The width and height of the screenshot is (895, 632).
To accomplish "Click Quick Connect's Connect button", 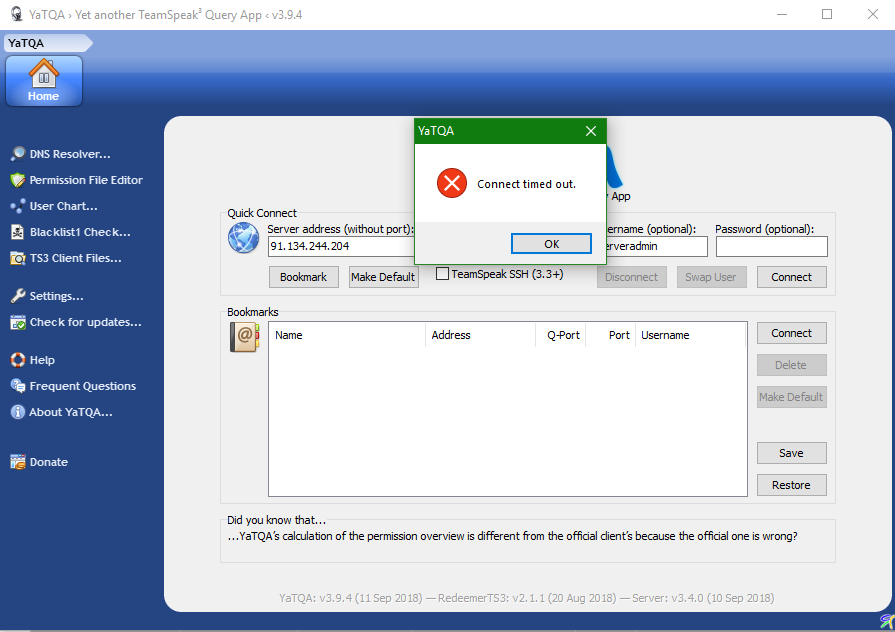I will pos(792,277).
